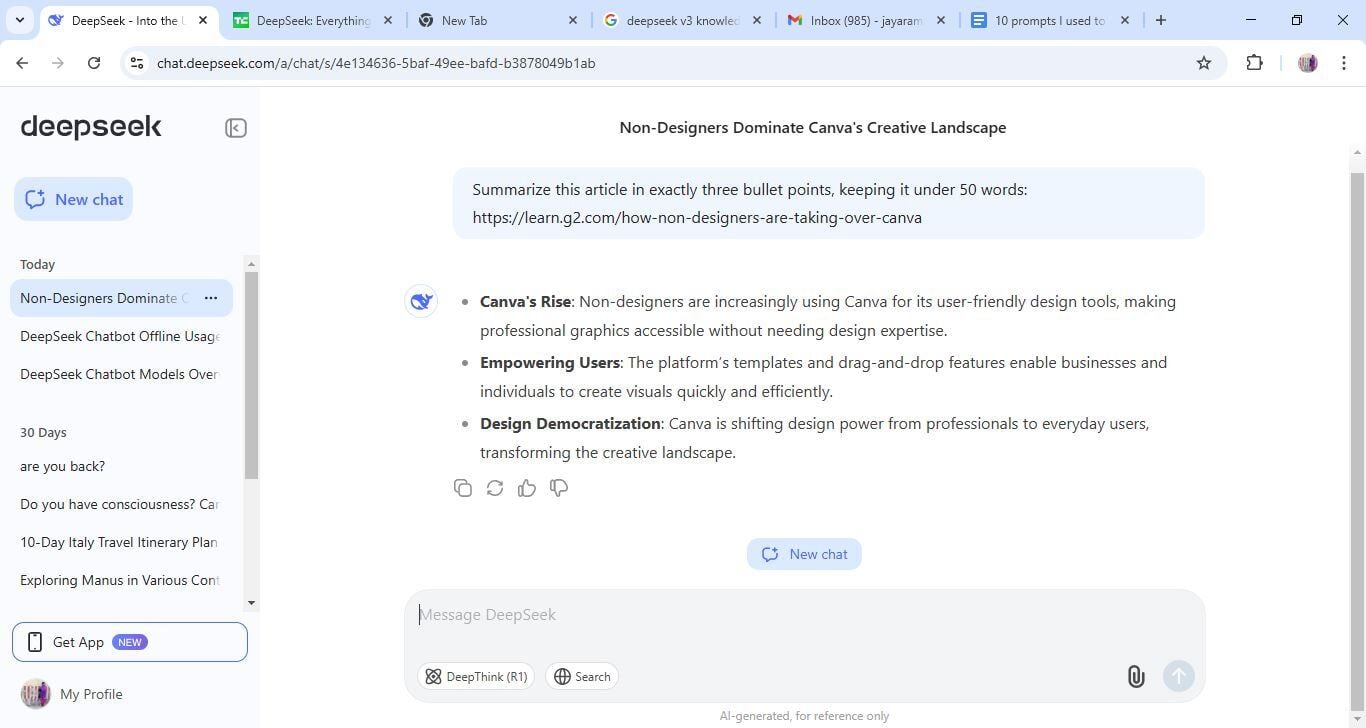
Task: Click the sidebar scrollbar down arrow
Action: (251, 603)
